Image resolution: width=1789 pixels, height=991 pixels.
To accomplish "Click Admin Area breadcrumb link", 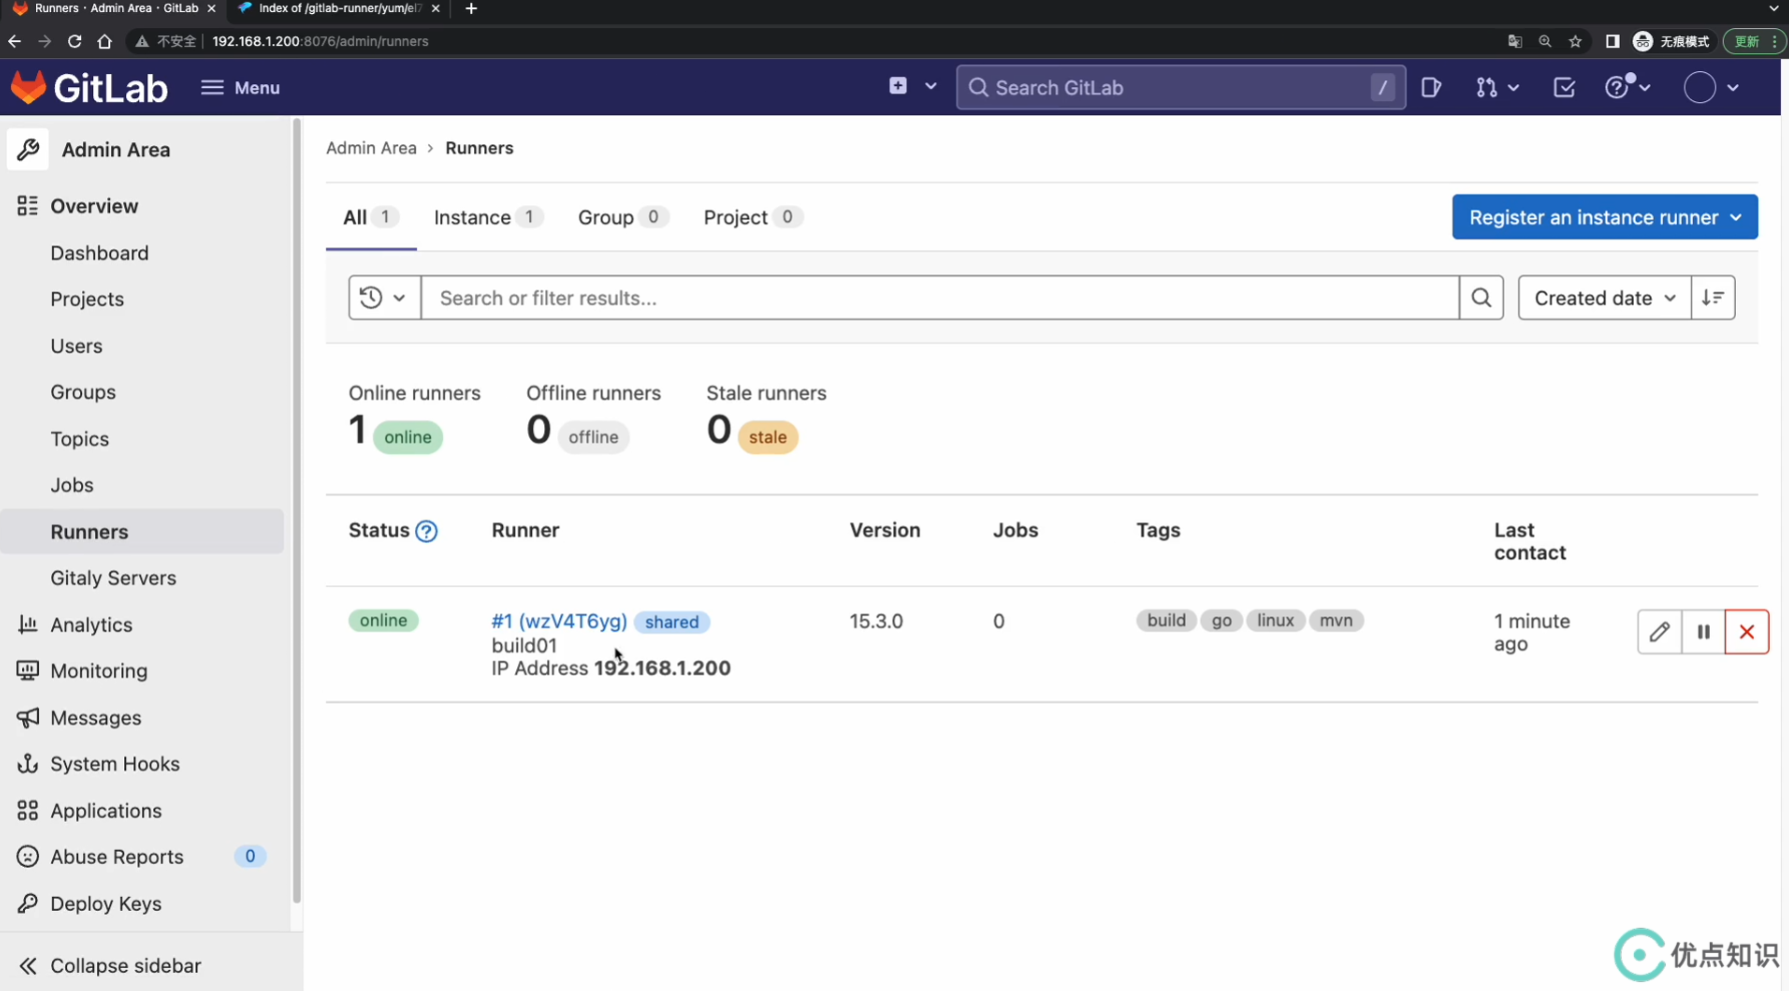I will [371, 148].
